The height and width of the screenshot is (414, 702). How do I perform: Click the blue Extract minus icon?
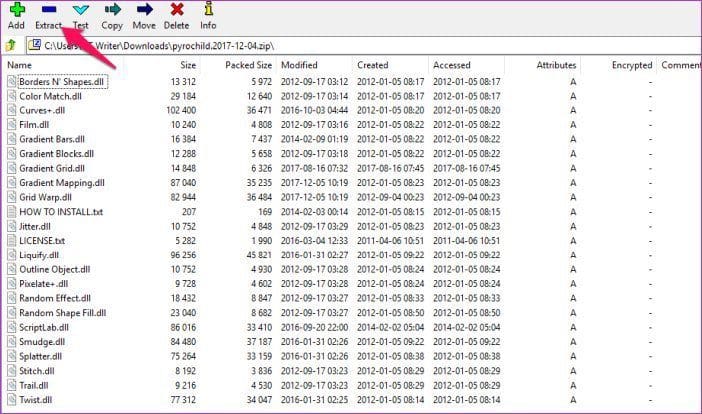point(49,9)
